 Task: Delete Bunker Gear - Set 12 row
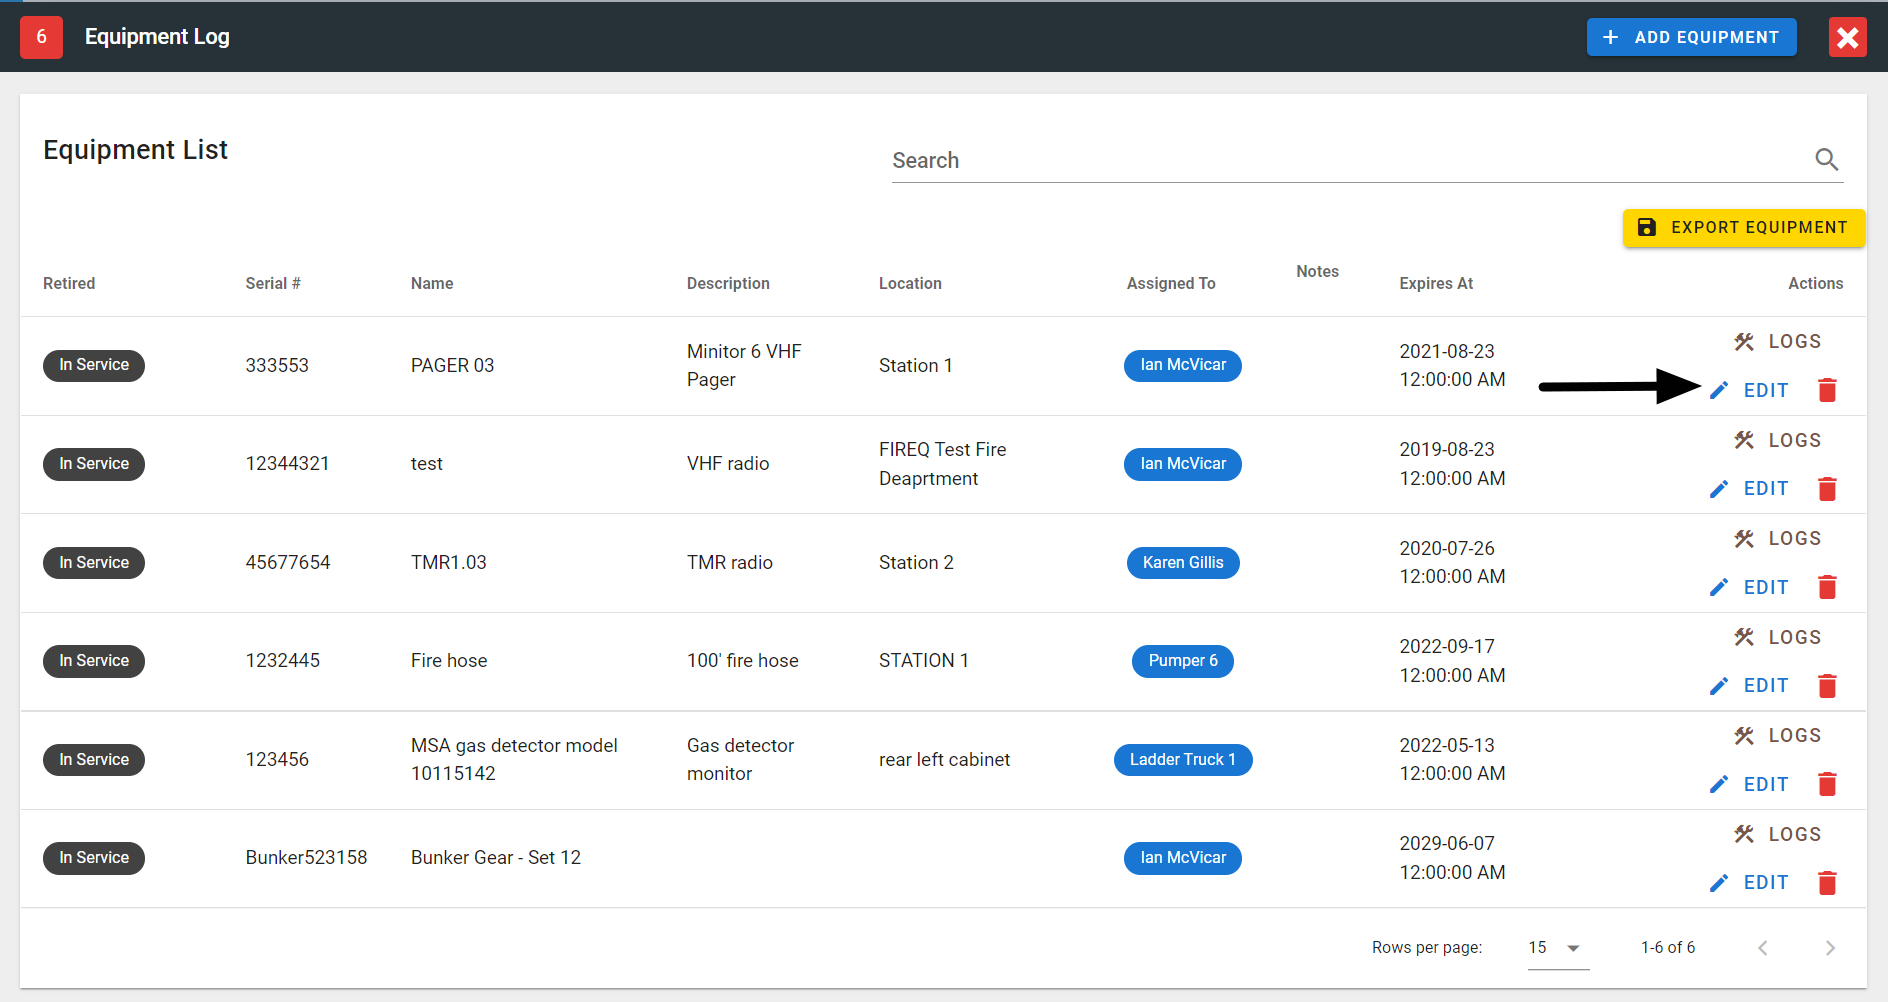tap(1827, 883)
